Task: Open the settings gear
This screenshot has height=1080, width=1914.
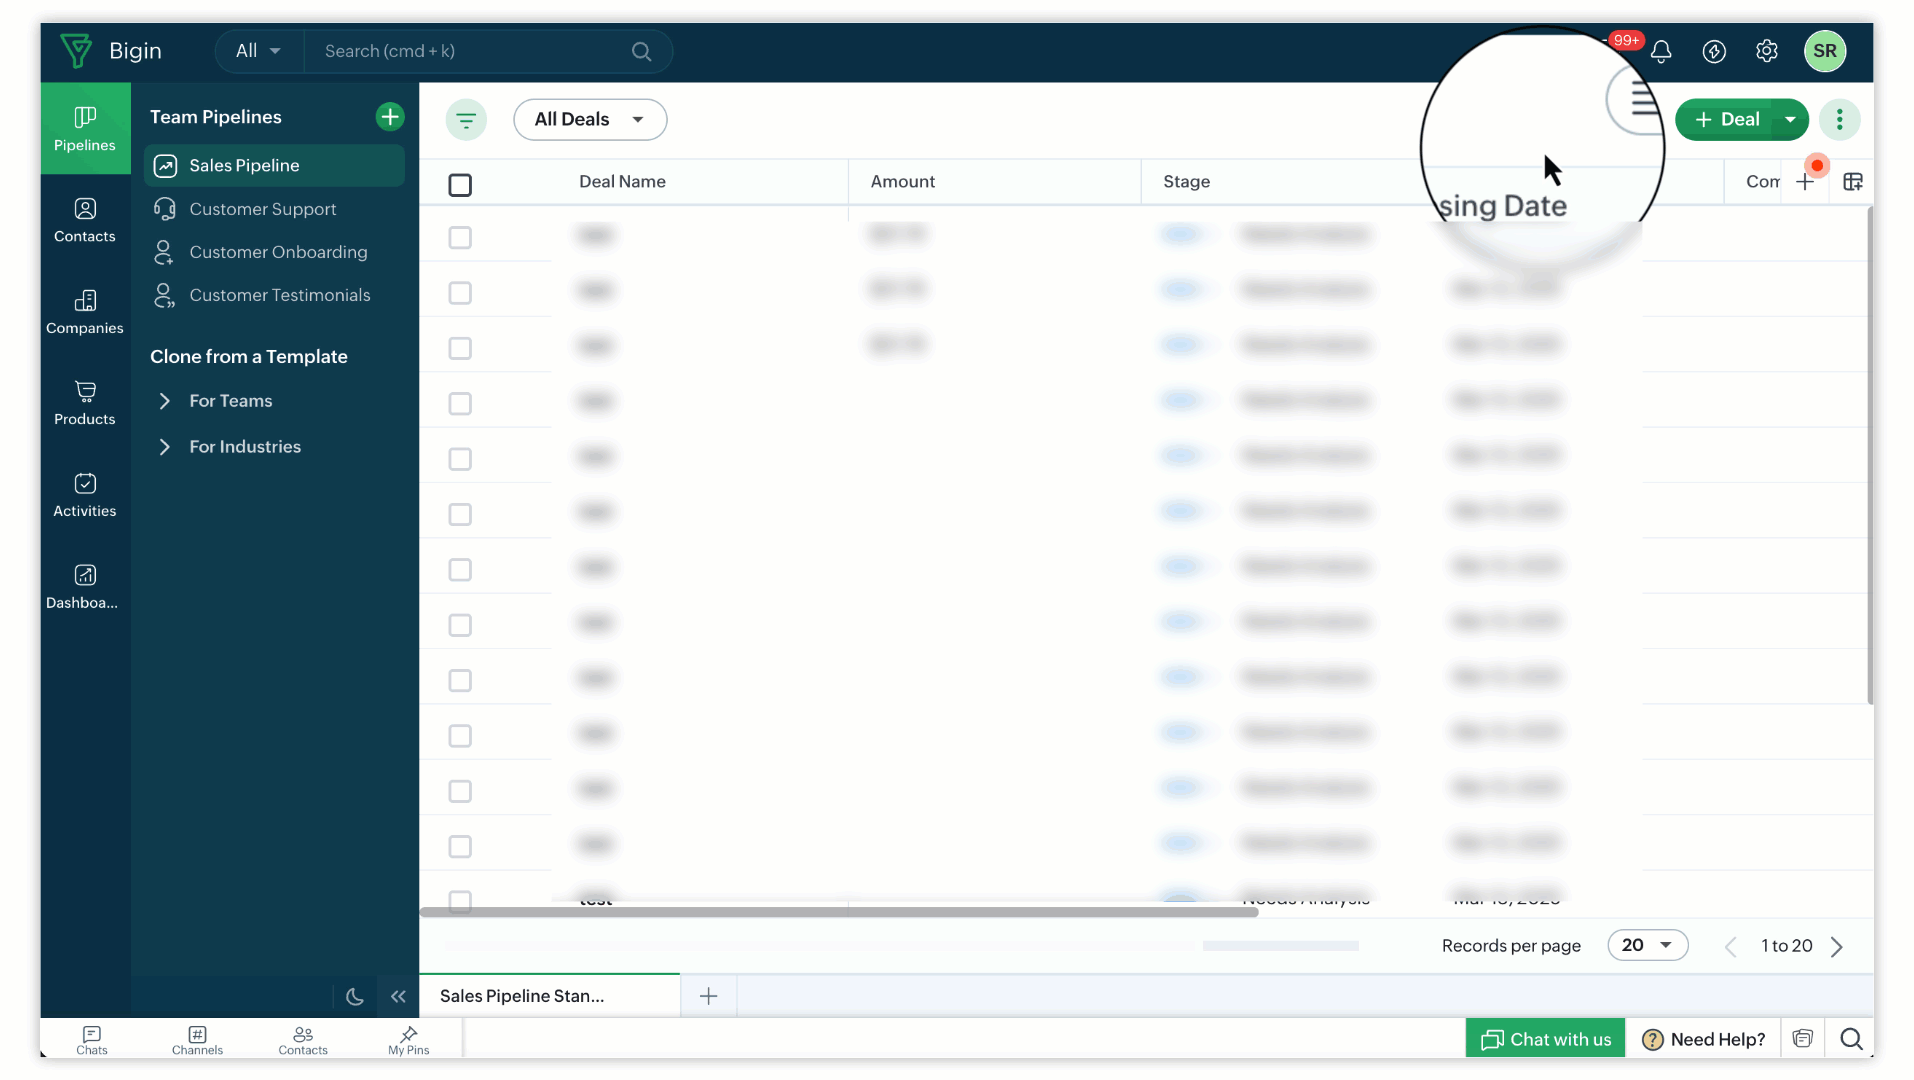Action: [x=1767, y=51]
